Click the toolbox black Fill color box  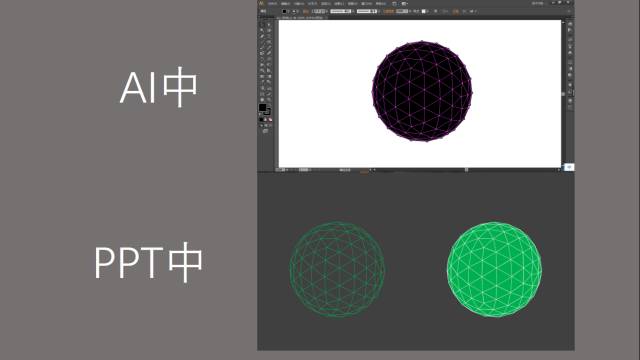(x=262, y=107)
